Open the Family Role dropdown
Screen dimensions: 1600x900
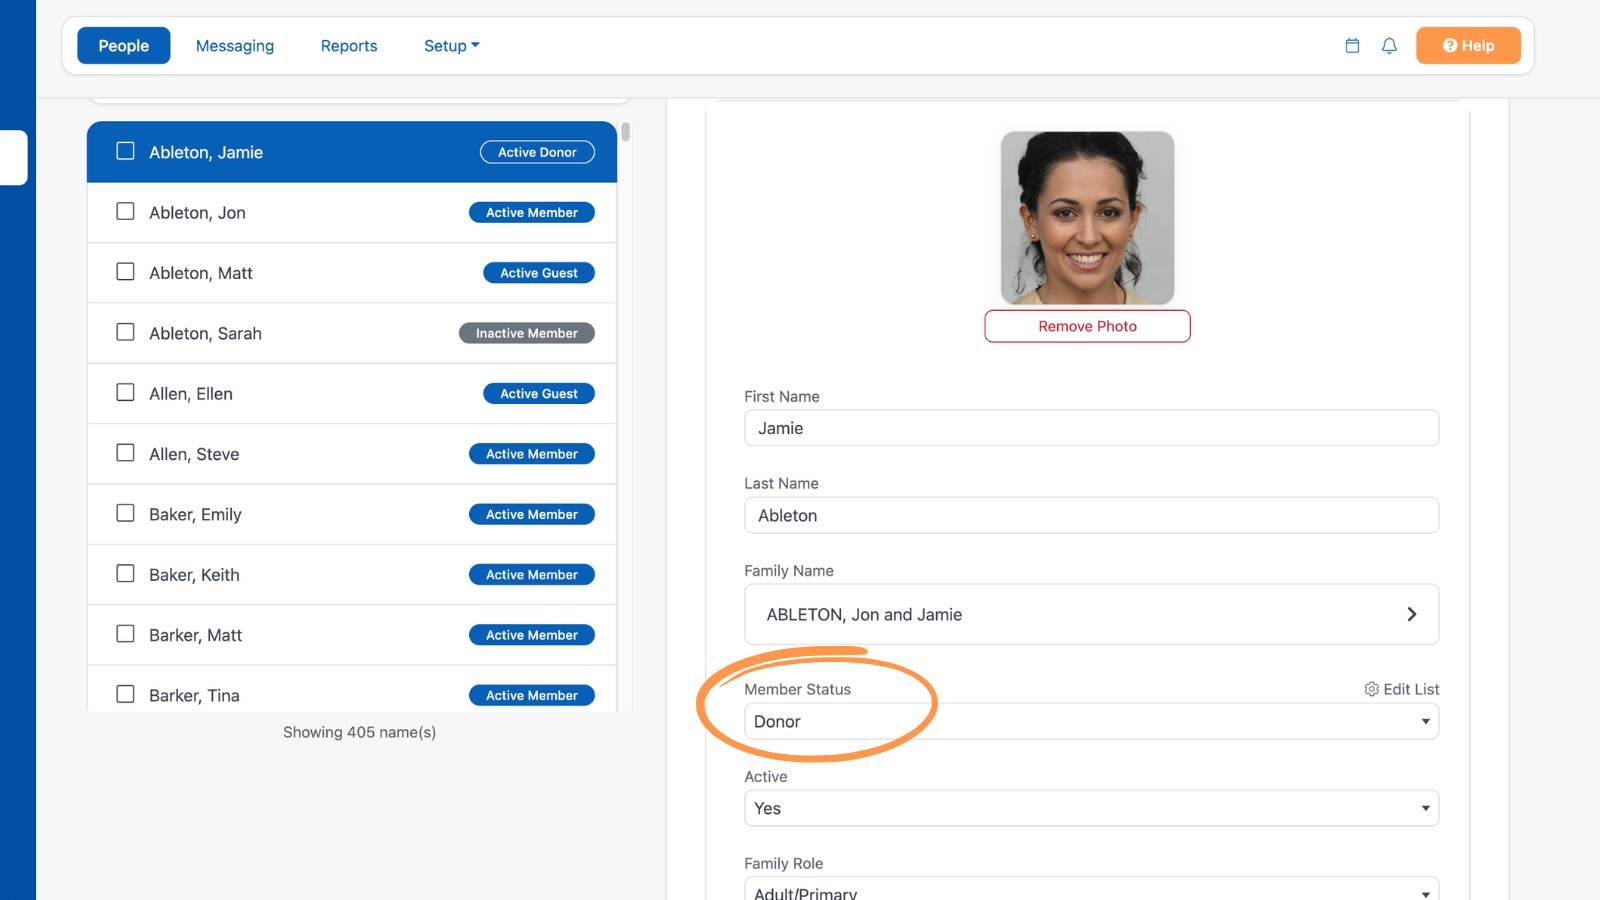[1091, 889]
